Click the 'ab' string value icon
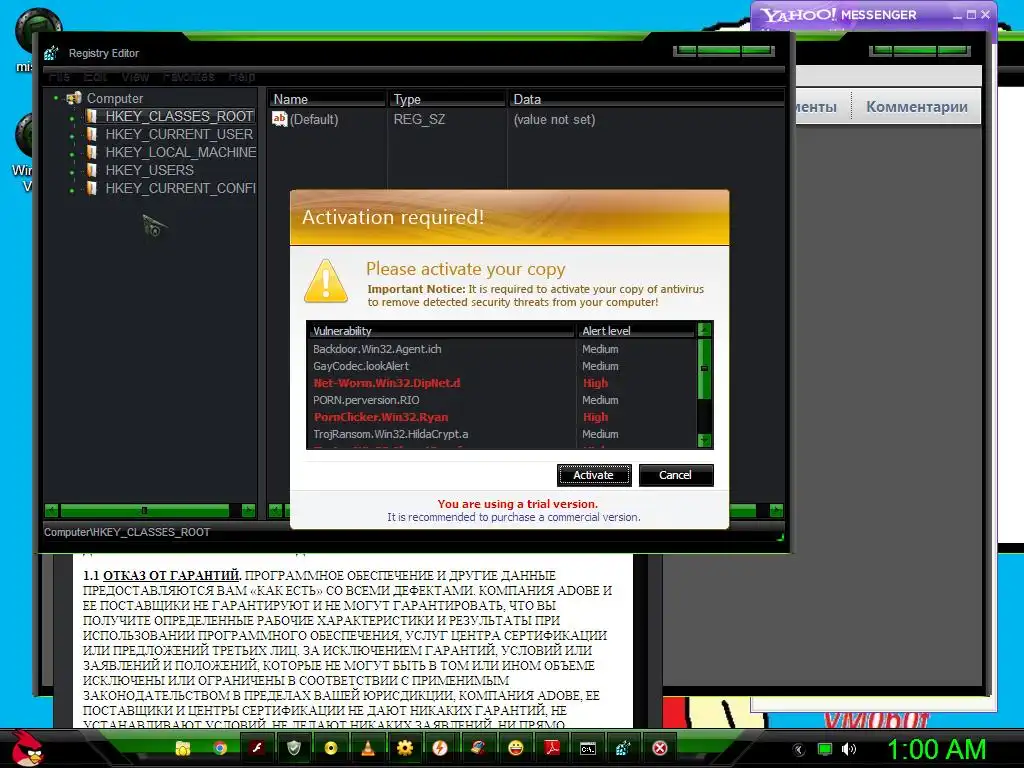This screenshot has height=768, width=1024. coord(280,119)
